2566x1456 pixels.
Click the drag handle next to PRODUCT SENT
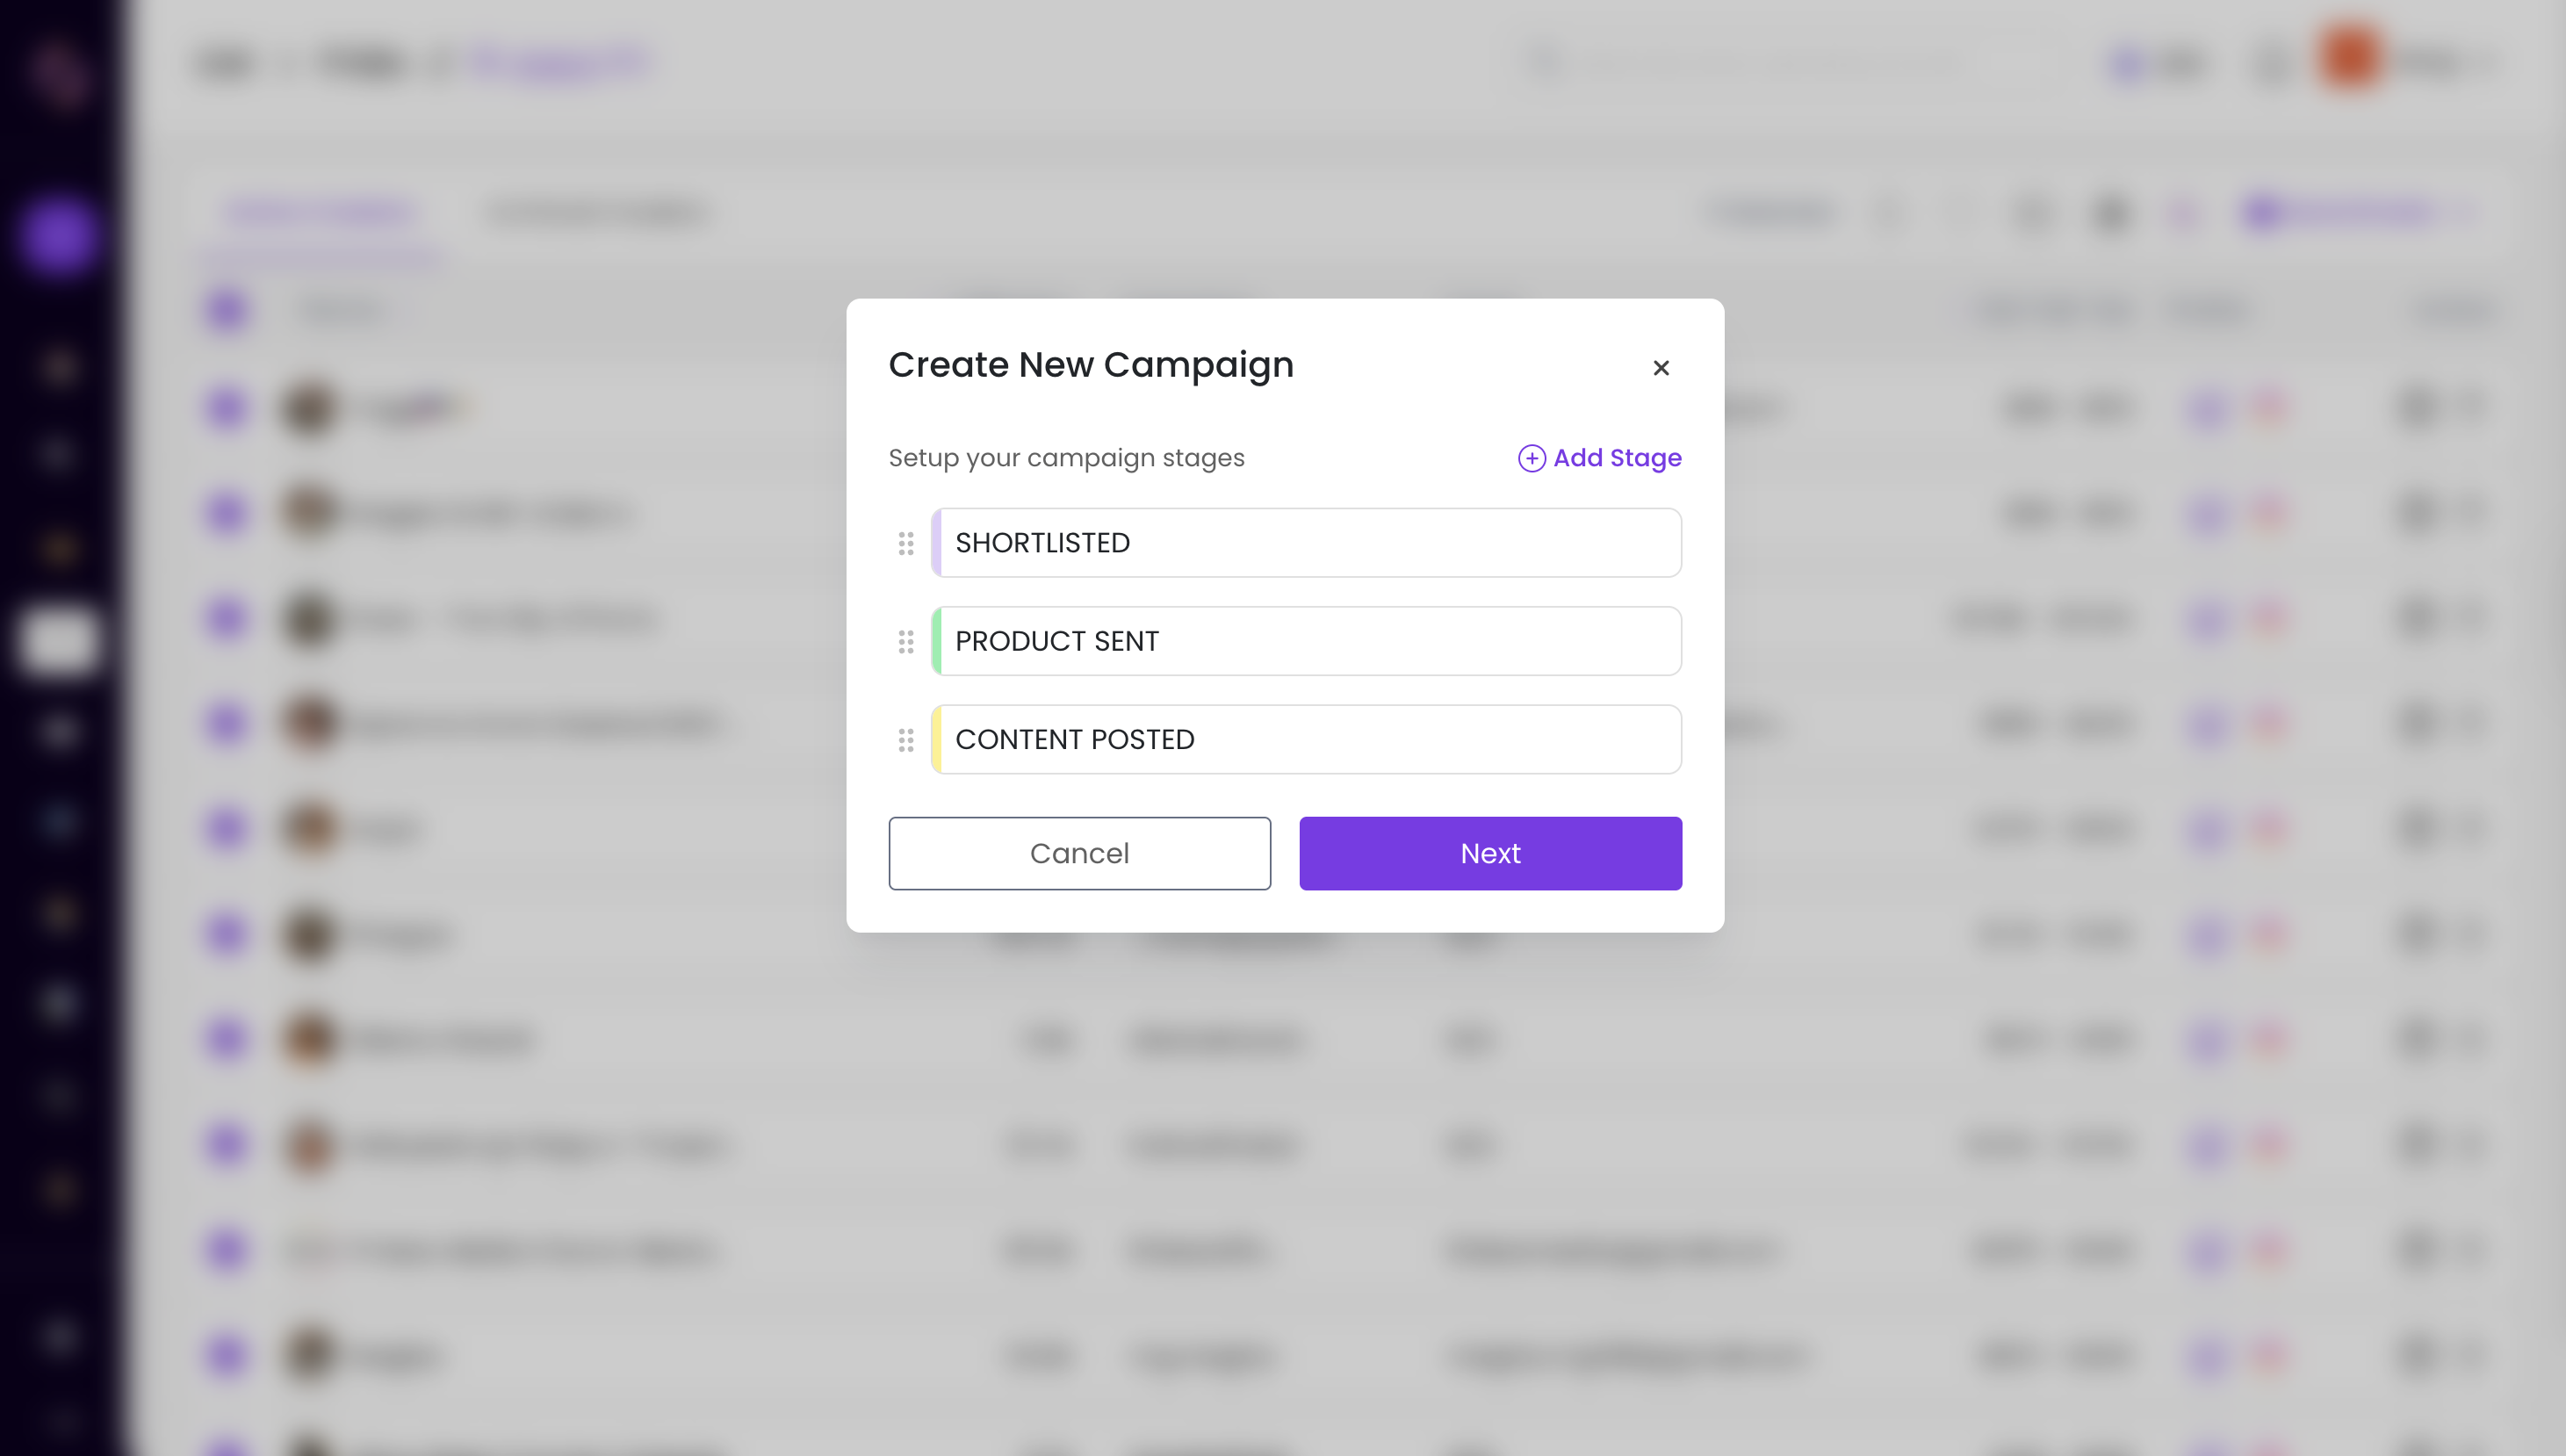click(x=906, y=641)
